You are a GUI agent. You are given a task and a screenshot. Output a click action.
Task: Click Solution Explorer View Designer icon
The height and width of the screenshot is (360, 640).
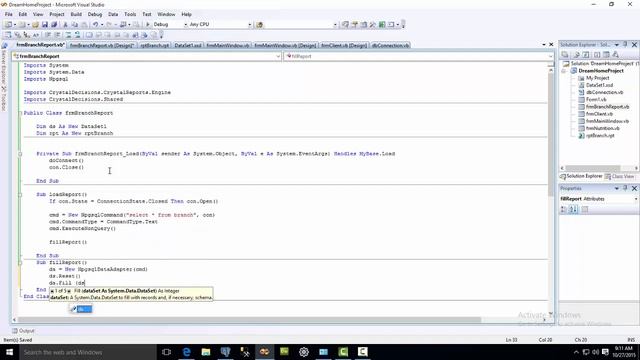[x=606, y=54]
